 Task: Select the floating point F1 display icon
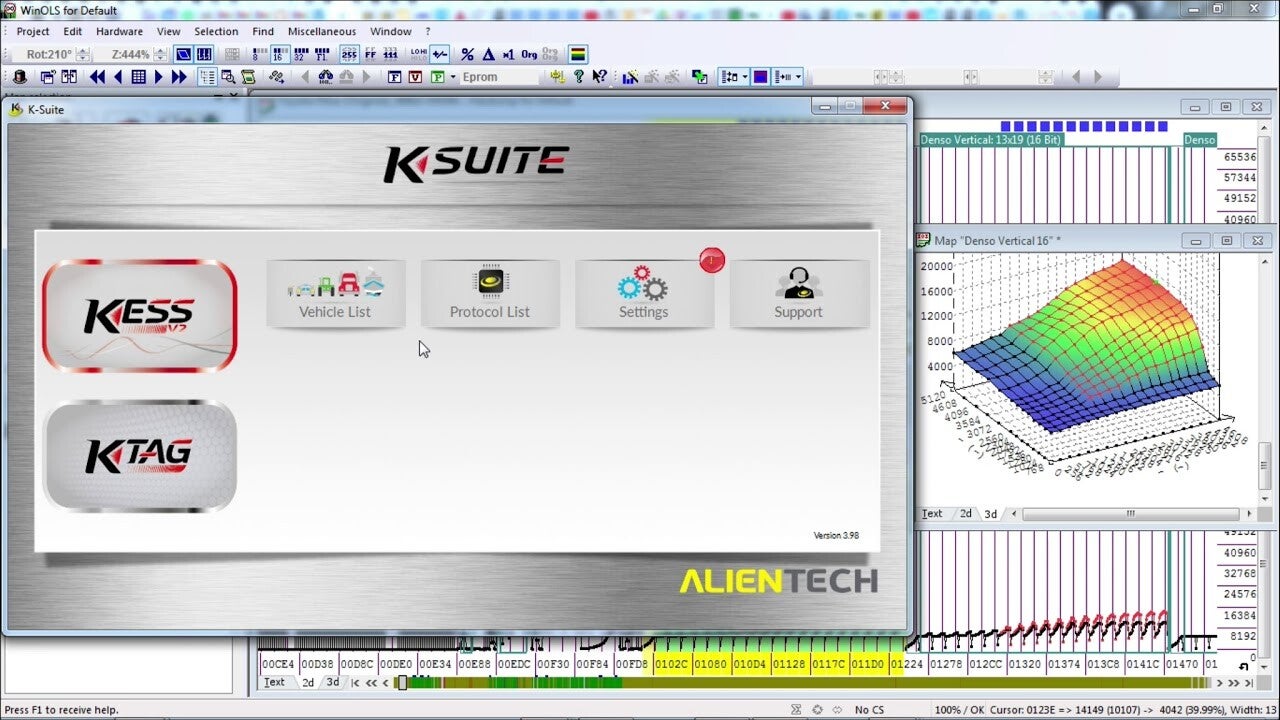[x=322, y=54]
